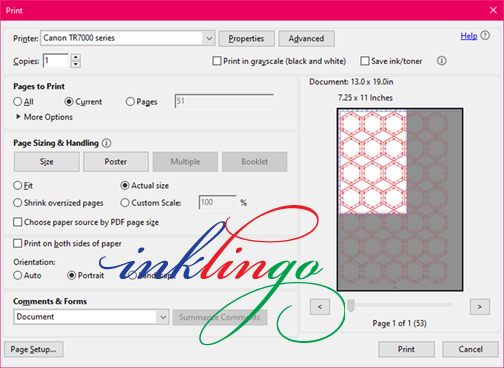The image size is (504, 368).
Task: Click the Cancel button
Action: 470,349
